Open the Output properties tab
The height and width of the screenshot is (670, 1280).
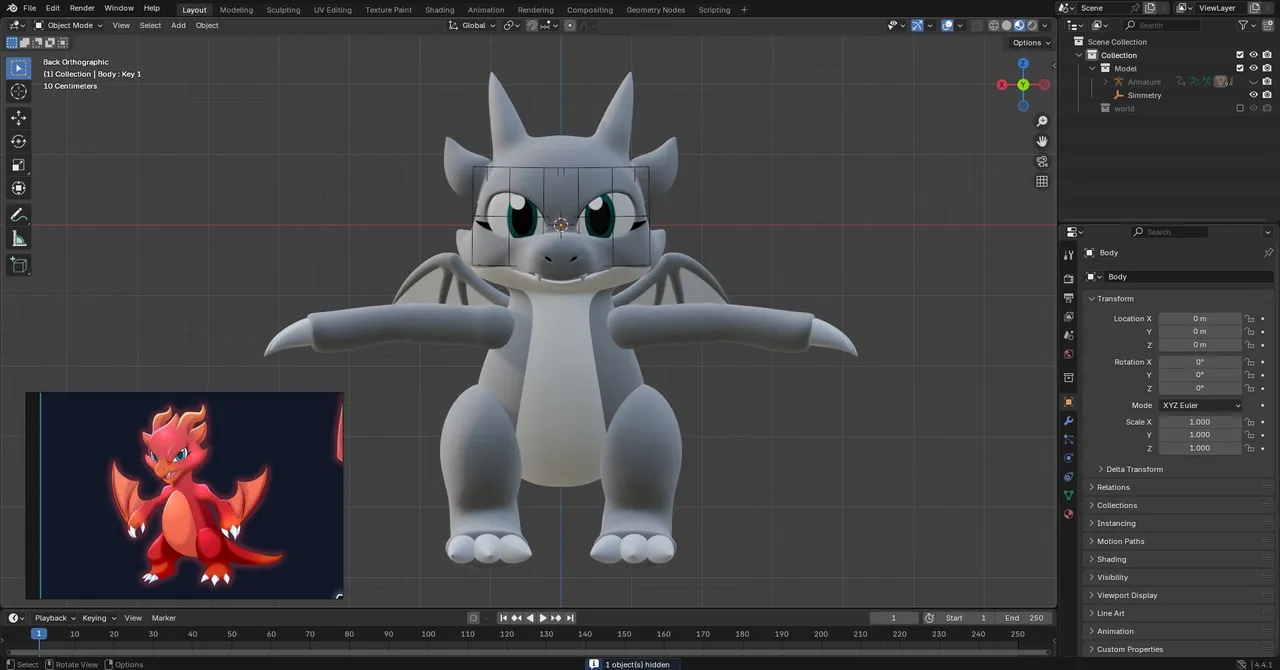click(1068, 298)
